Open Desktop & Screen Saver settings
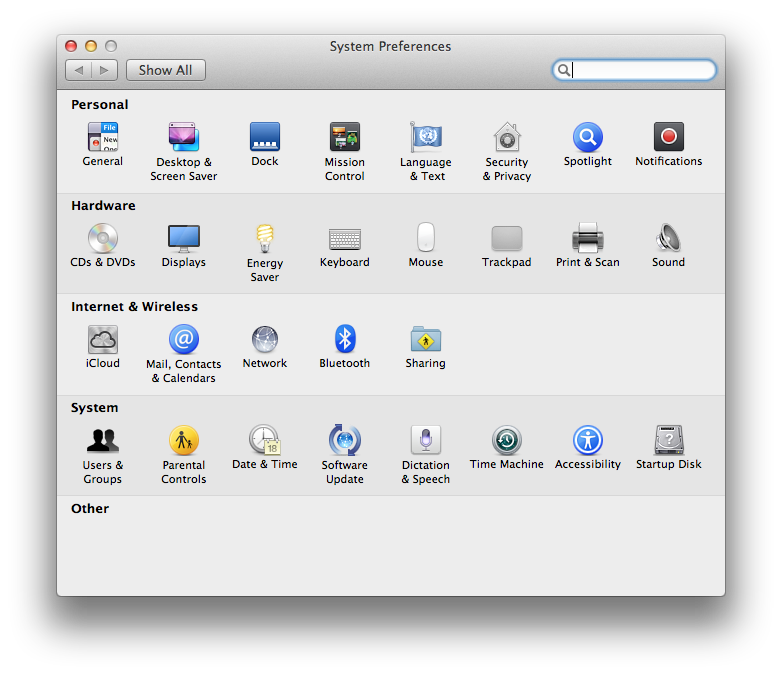The width and height of the screenshot is (782, 675). coord(183,138)
